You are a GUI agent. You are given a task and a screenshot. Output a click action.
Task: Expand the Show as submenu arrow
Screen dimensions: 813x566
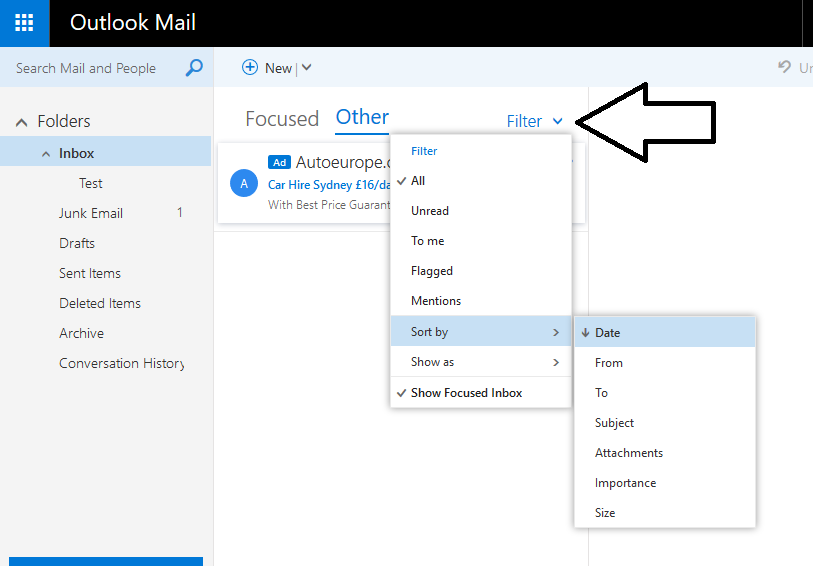pos(556,362)
